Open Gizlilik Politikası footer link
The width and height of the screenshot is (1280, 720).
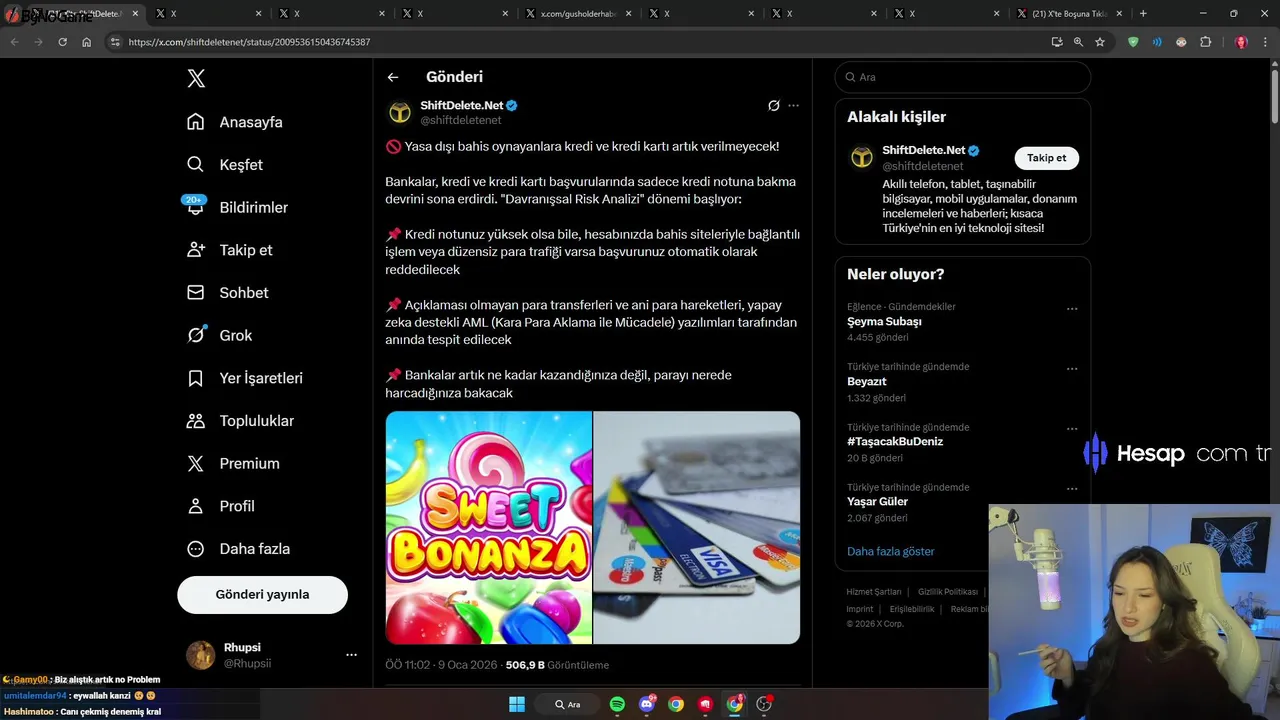click(948, 592)
